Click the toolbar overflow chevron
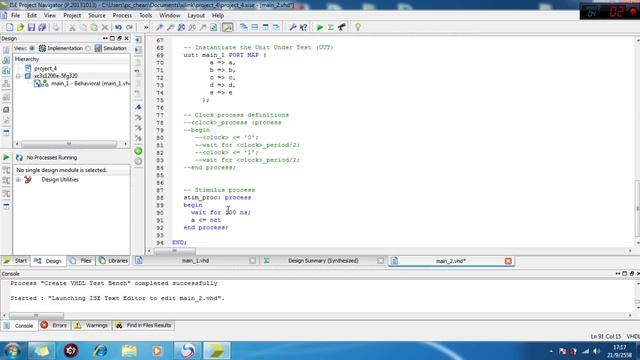 [146, 27]
